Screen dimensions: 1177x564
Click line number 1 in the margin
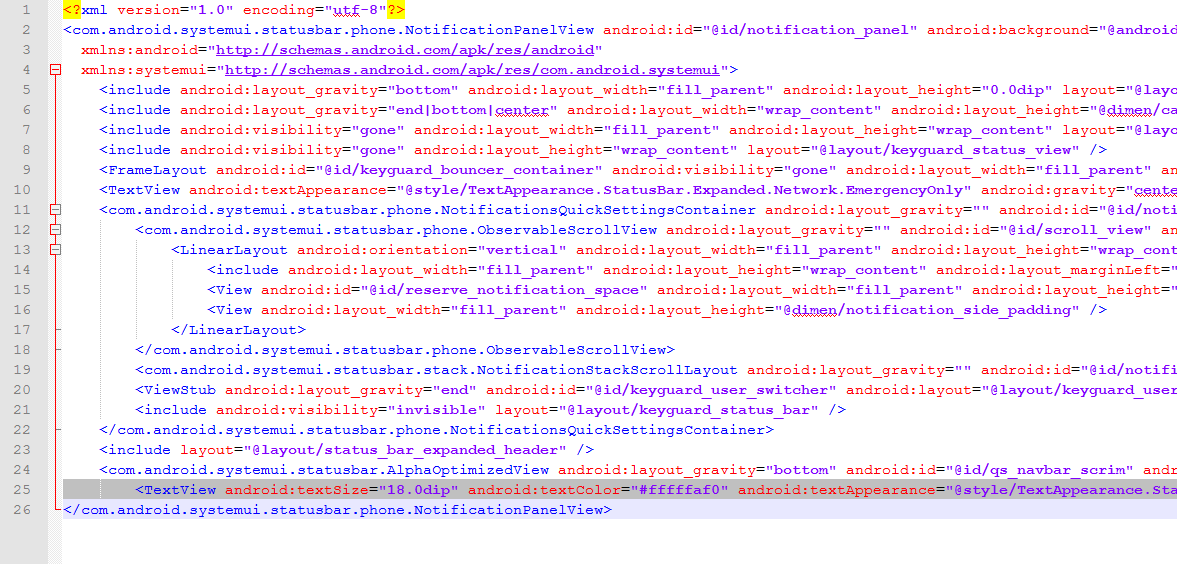coord(27,10)
